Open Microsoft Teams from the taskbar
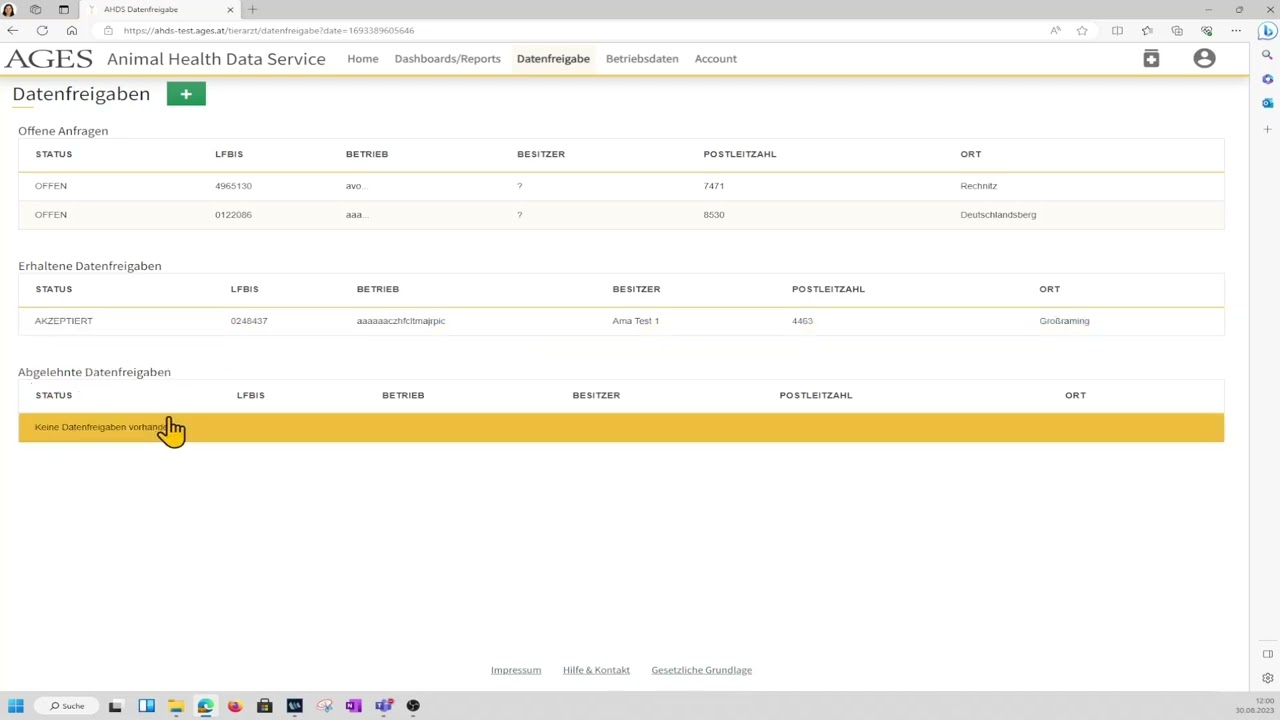 [383, 706]
